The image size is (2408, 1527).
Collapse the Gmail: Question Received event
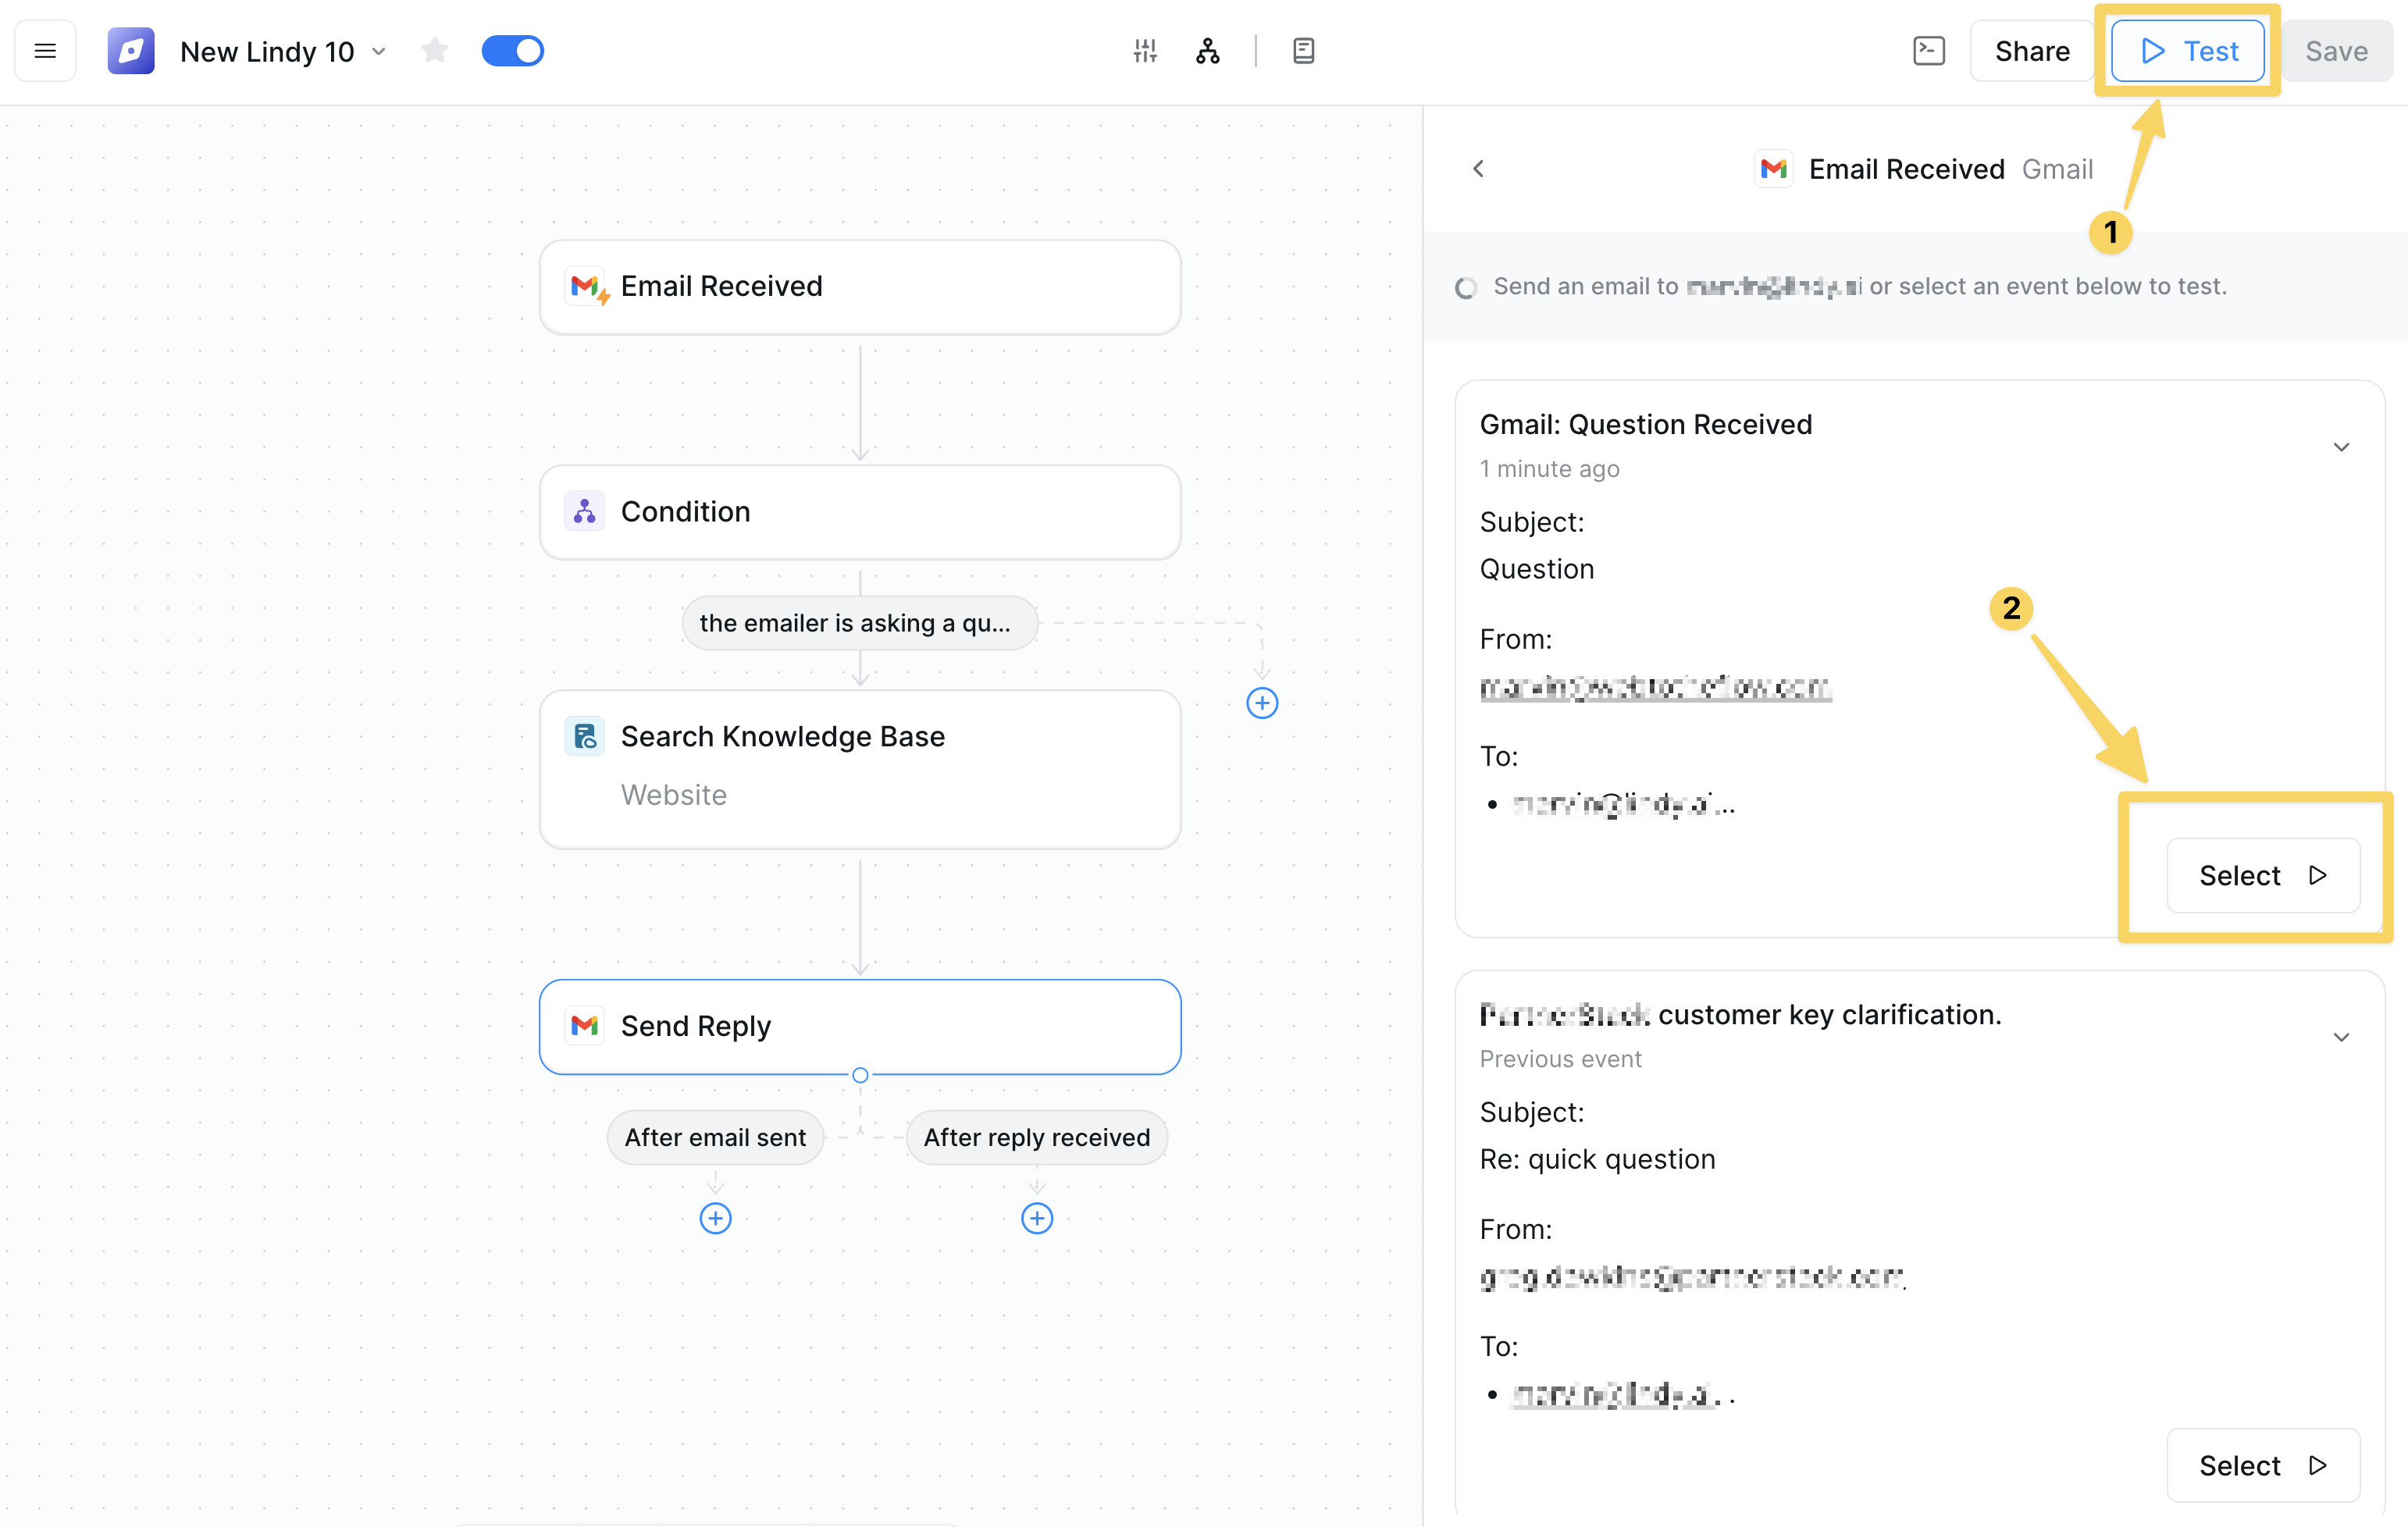coord(2341,447)
